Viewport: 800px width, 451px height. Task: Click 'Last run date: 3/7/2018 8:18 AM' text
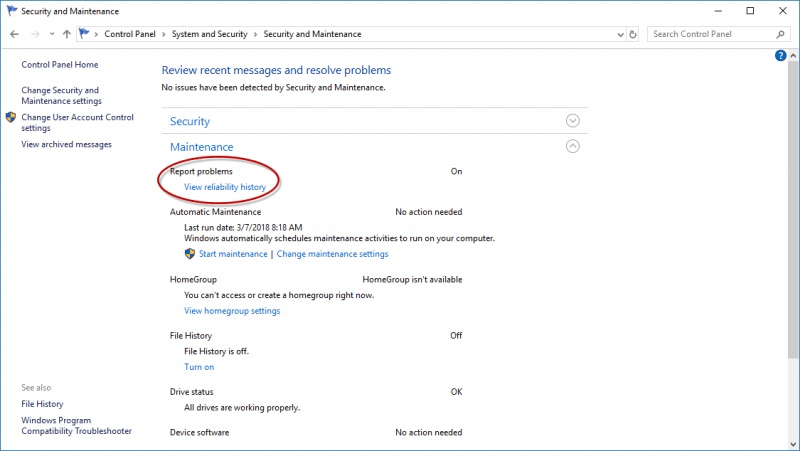pyautogui.click(x=243, y=228)
